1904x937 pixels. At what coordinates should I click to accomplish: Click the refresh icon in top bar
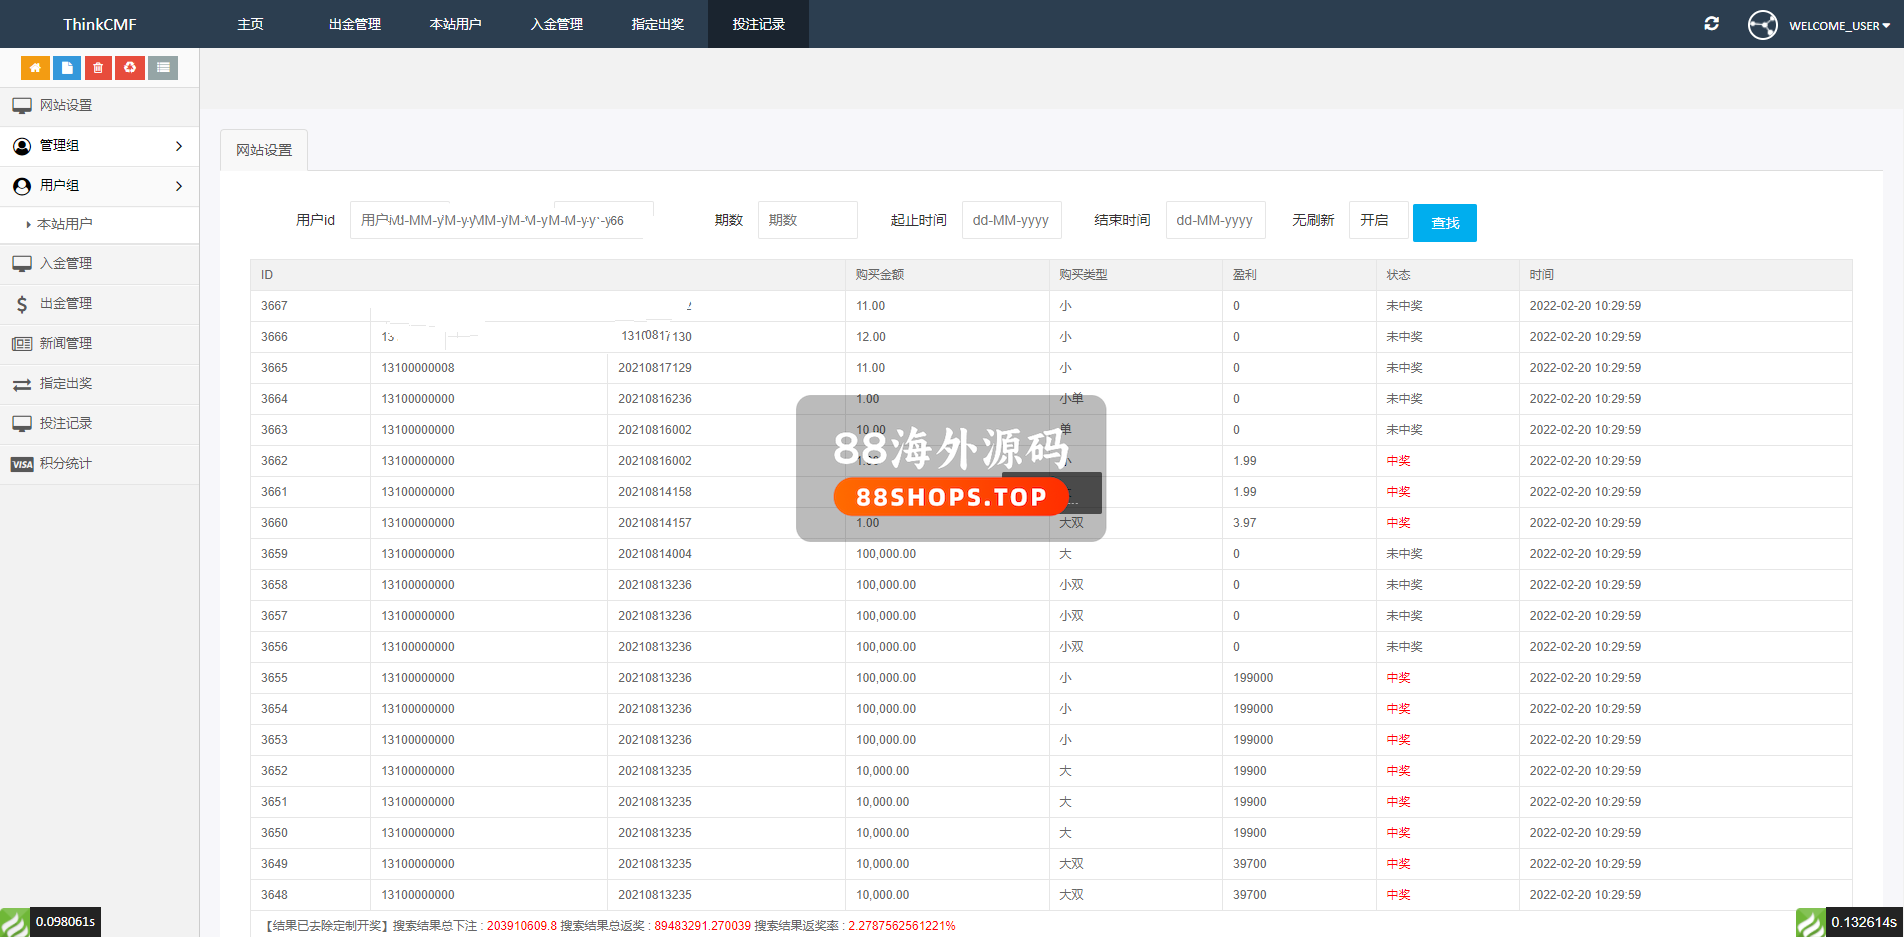[x=1711, y=24]
